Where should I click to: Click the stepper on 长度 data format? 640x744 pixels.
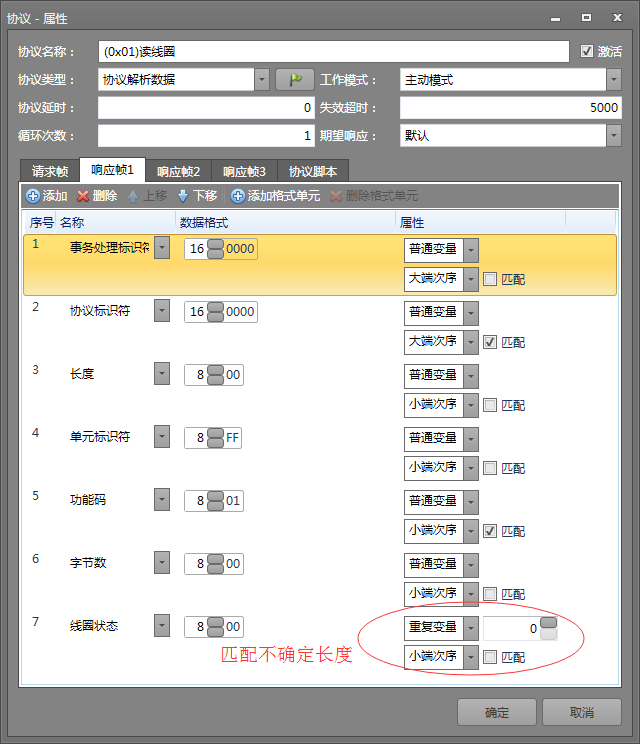[215, 375]
